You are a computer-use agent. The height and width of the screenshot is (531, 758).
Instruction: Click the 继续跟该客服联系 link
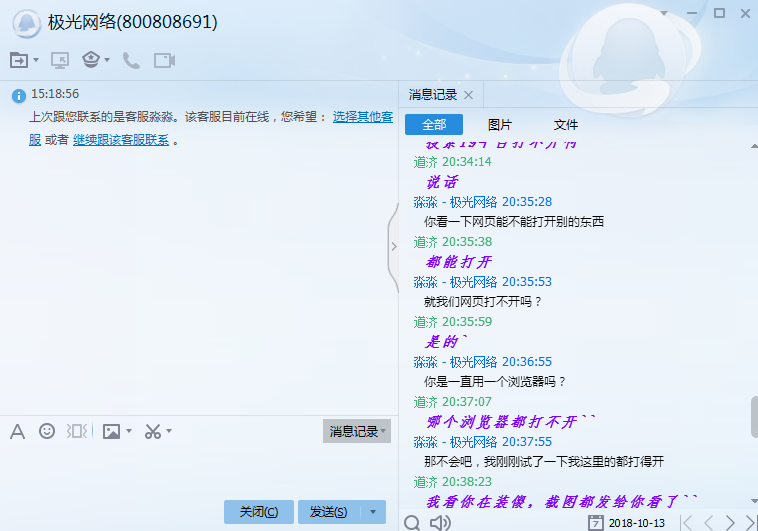pyautogui.click(x=120, y=140)
